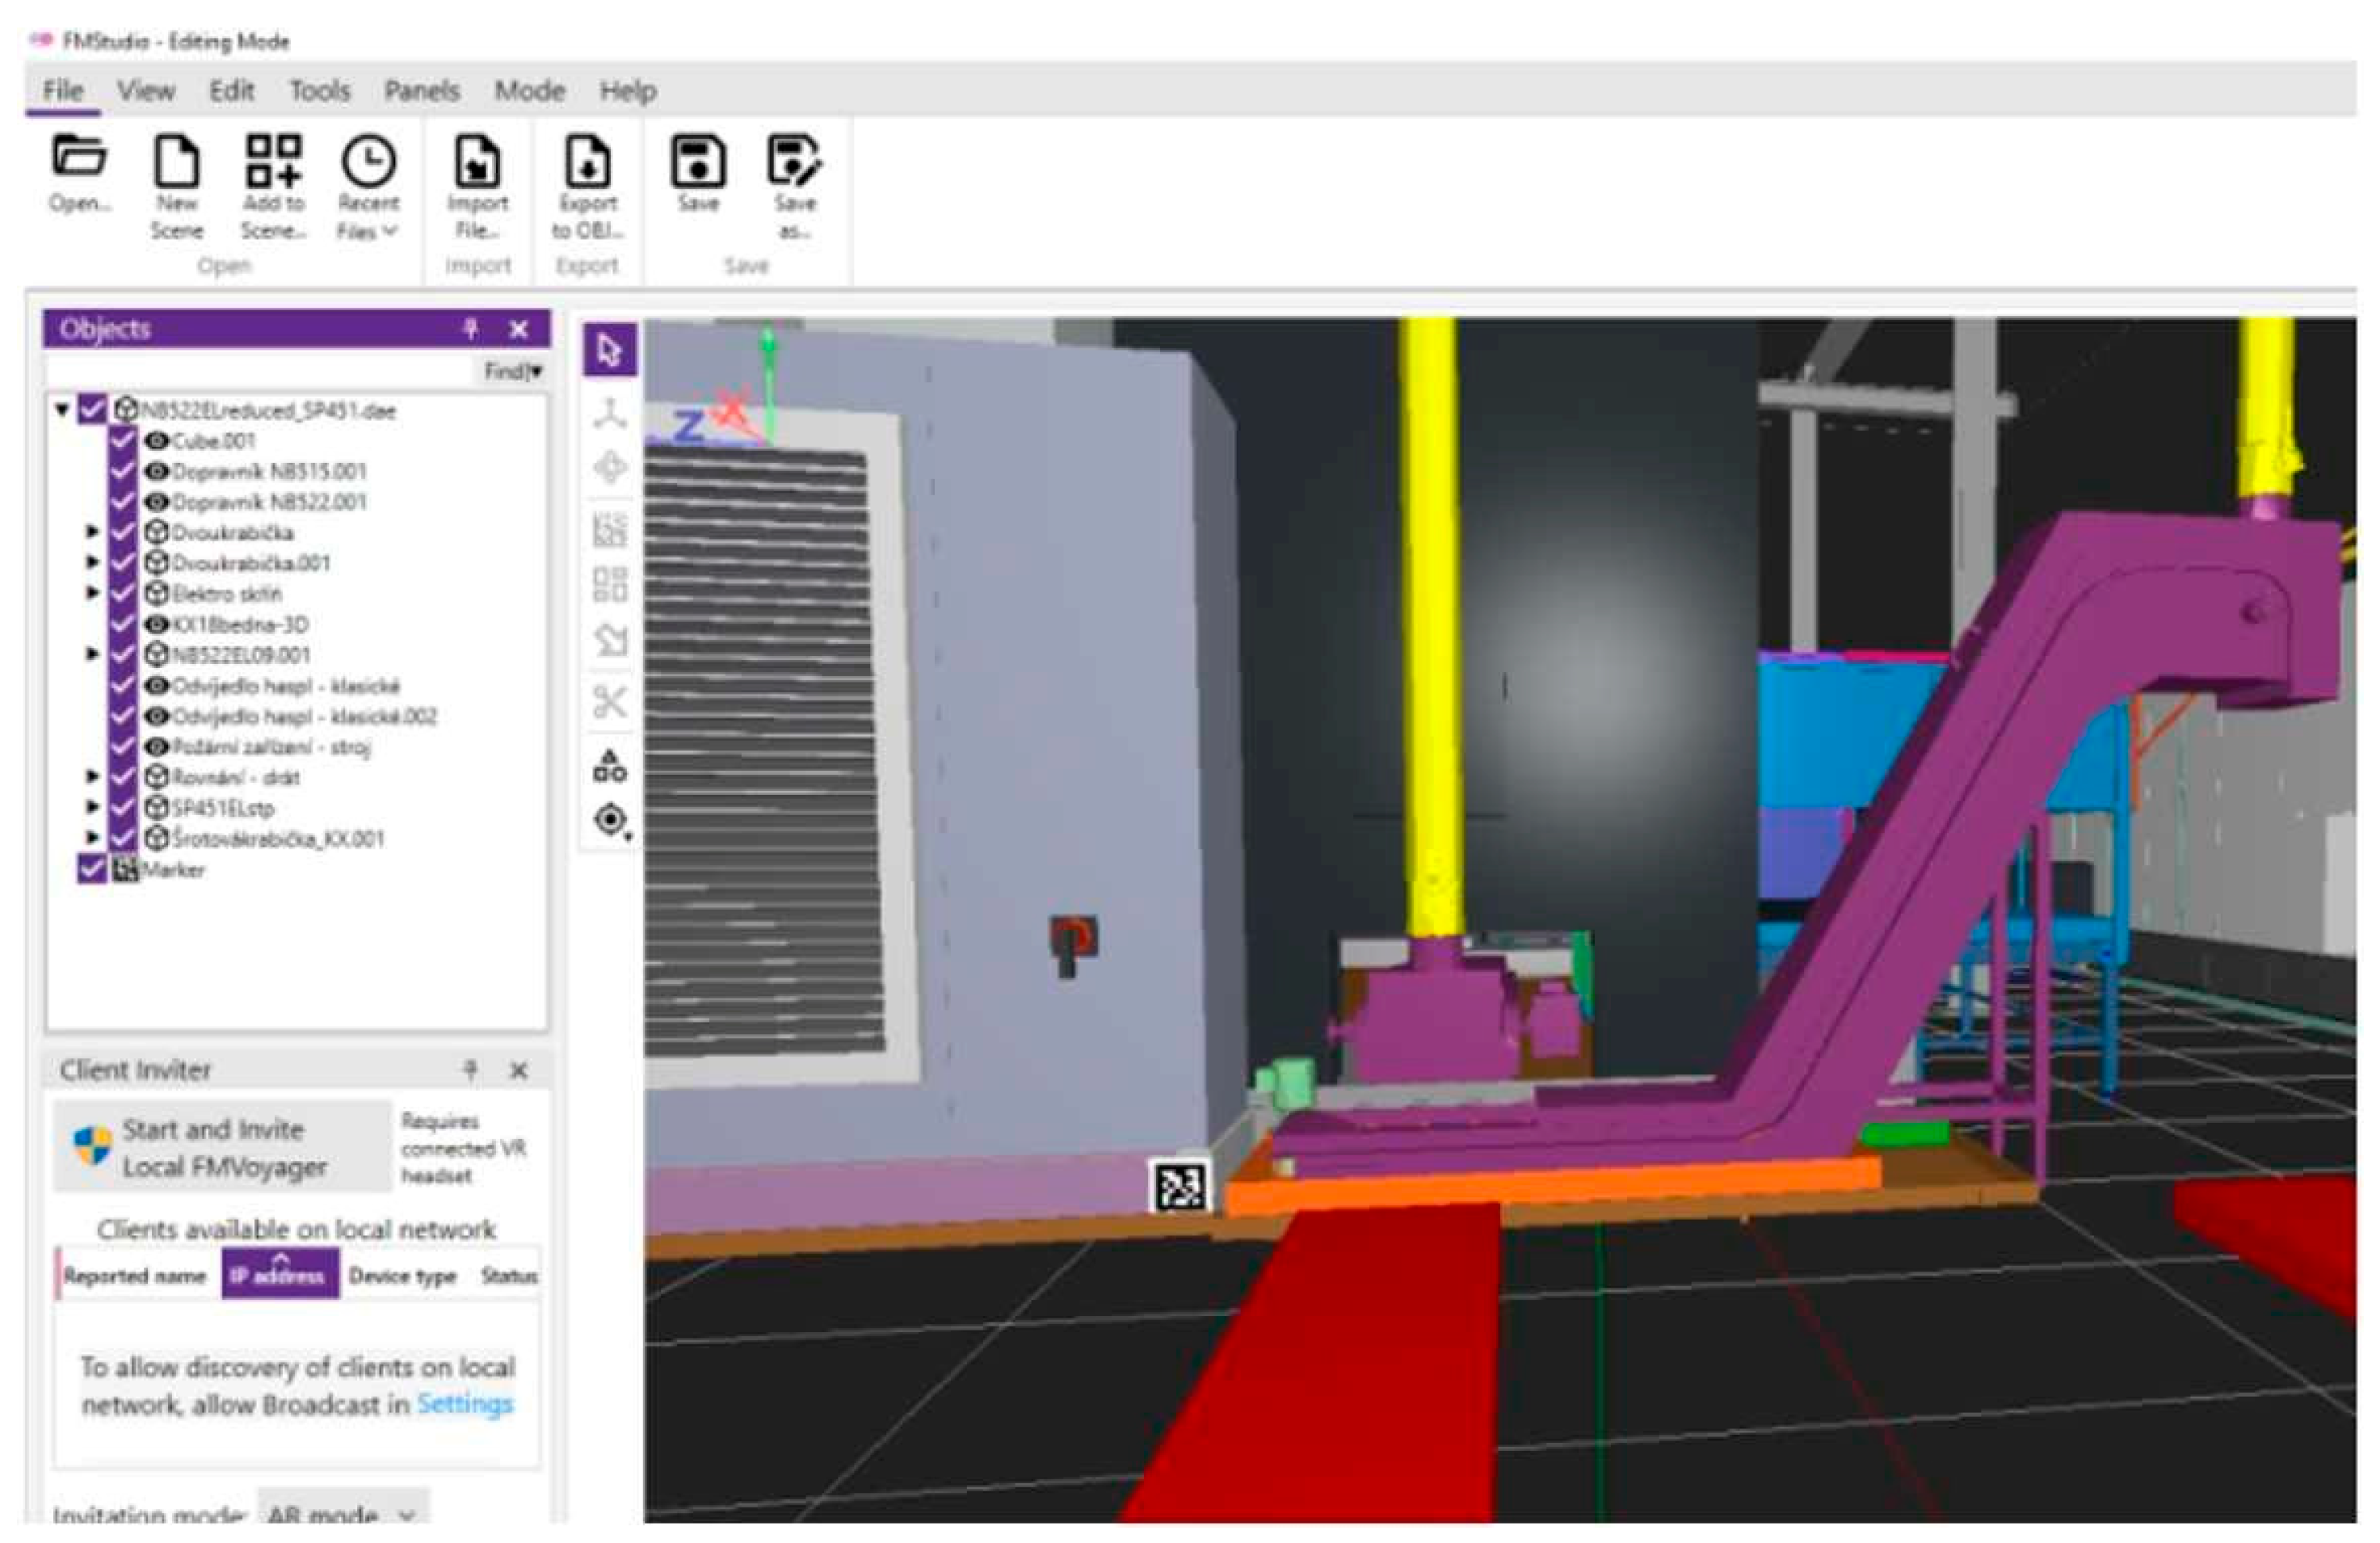Select the arrow pointer tool
Viewport: 2380px width, 1543px height.
click(x=609, y=350)
